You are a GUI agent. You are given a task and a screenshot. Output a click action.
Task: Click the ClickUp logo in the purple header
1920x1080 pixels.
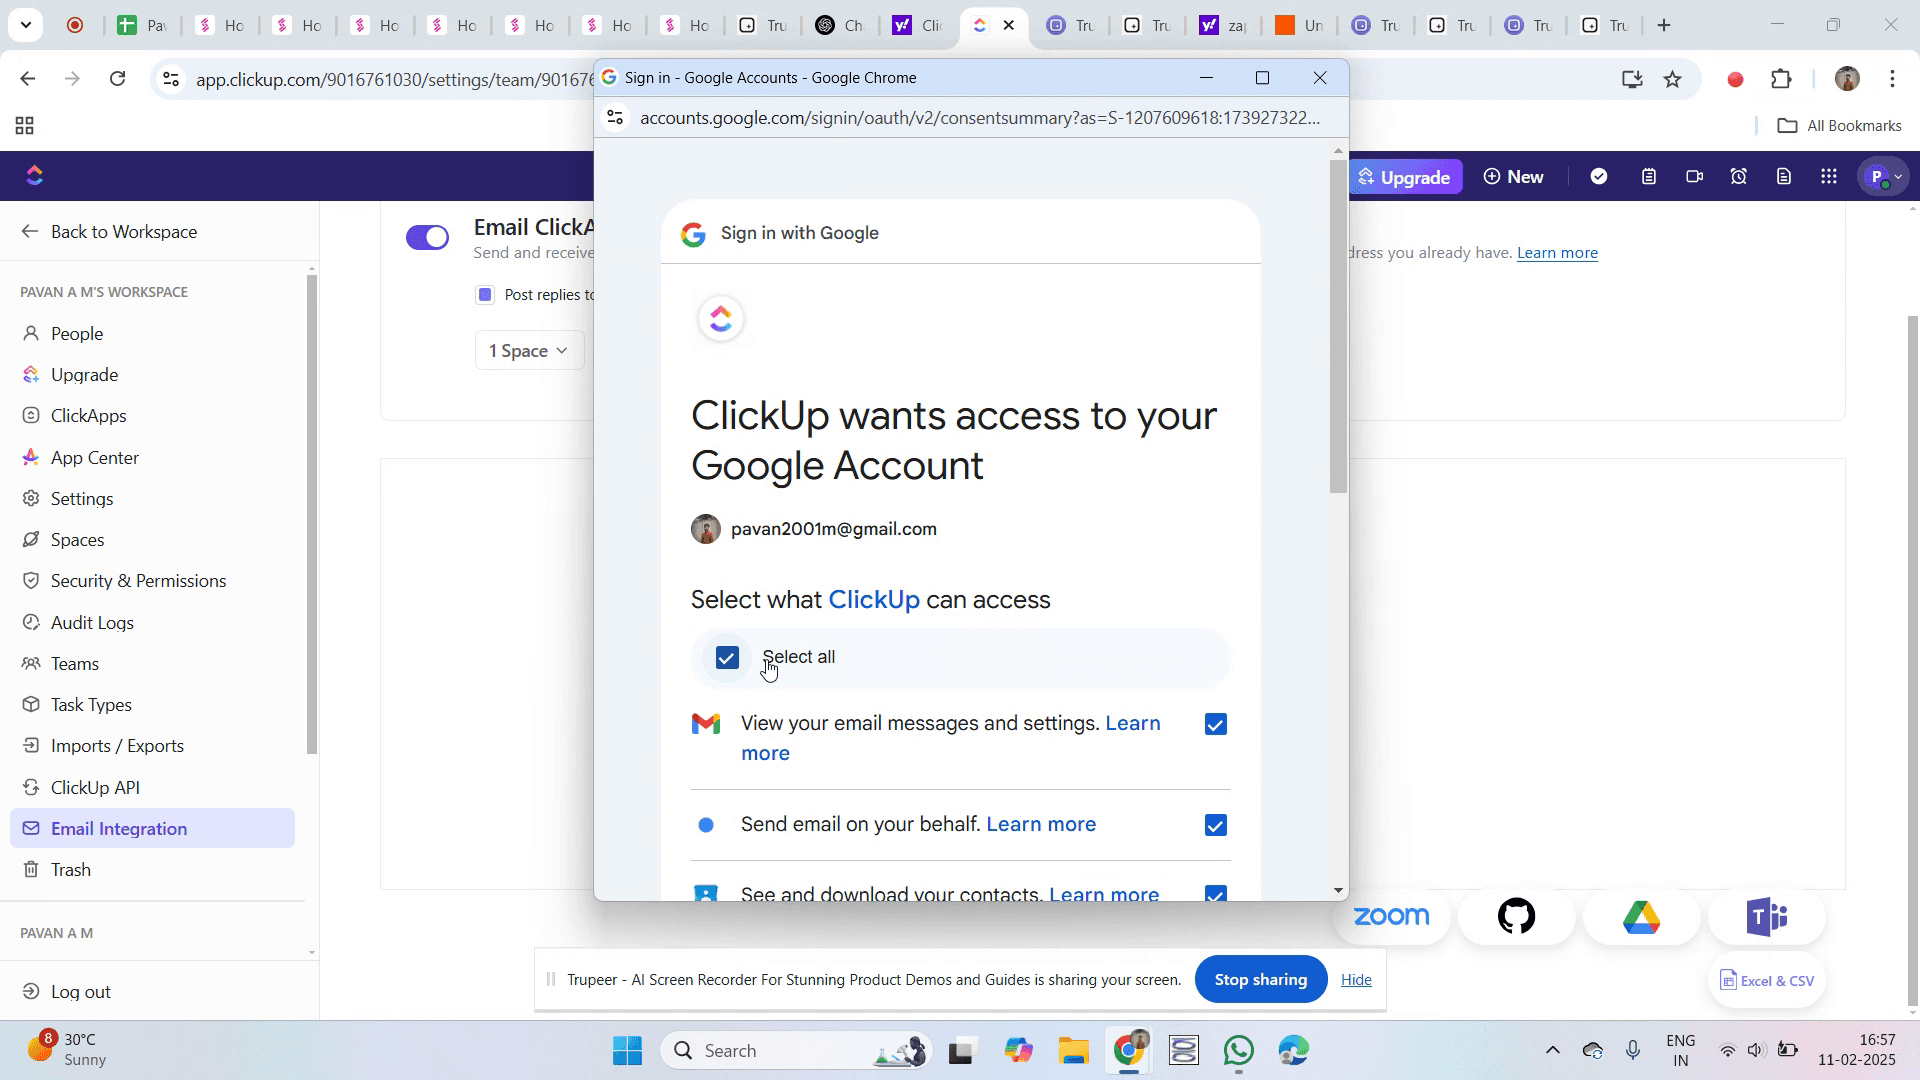(35, 176)
